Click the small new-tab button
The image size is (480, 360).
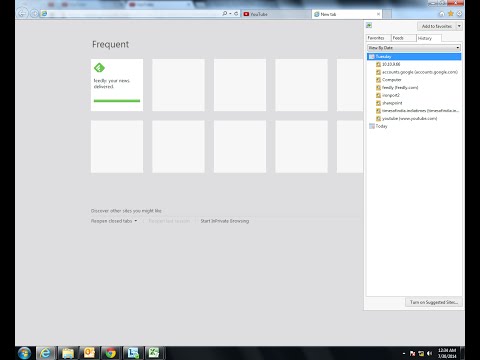pos(387,14)
